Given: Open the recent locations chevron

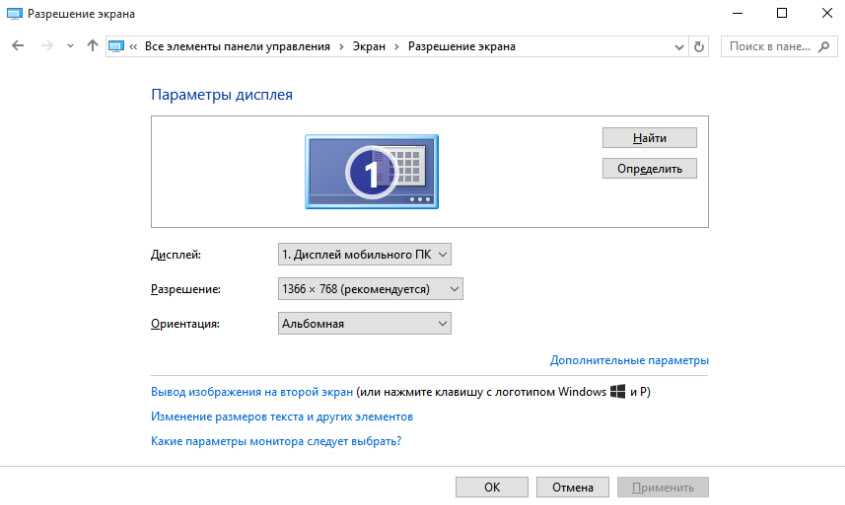Looking at the screenshot, I should (70, 47).
